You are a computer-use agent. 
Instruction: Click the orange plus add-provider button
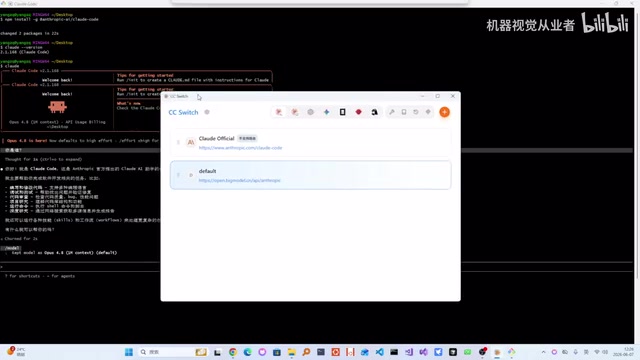[444, 112]
